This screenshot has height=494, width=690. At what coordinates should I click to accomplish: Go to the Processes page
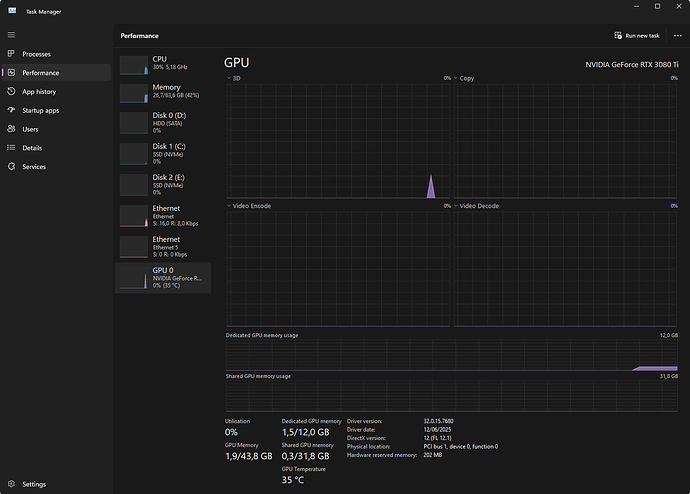(x=56, y=54)
